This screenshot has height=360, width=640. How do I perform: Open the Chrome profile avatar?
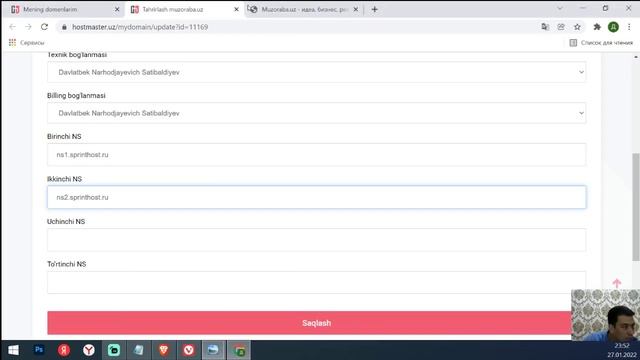pos(613,27)
